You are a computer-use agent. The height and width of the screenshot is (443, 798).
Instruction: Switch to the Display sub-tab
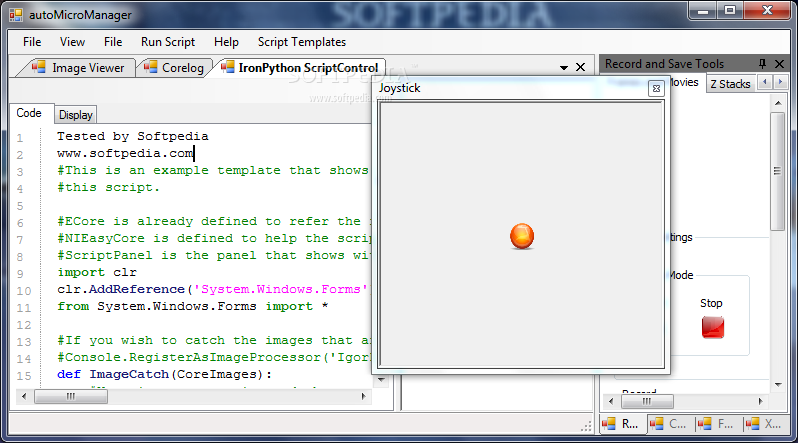click(76, 115)
